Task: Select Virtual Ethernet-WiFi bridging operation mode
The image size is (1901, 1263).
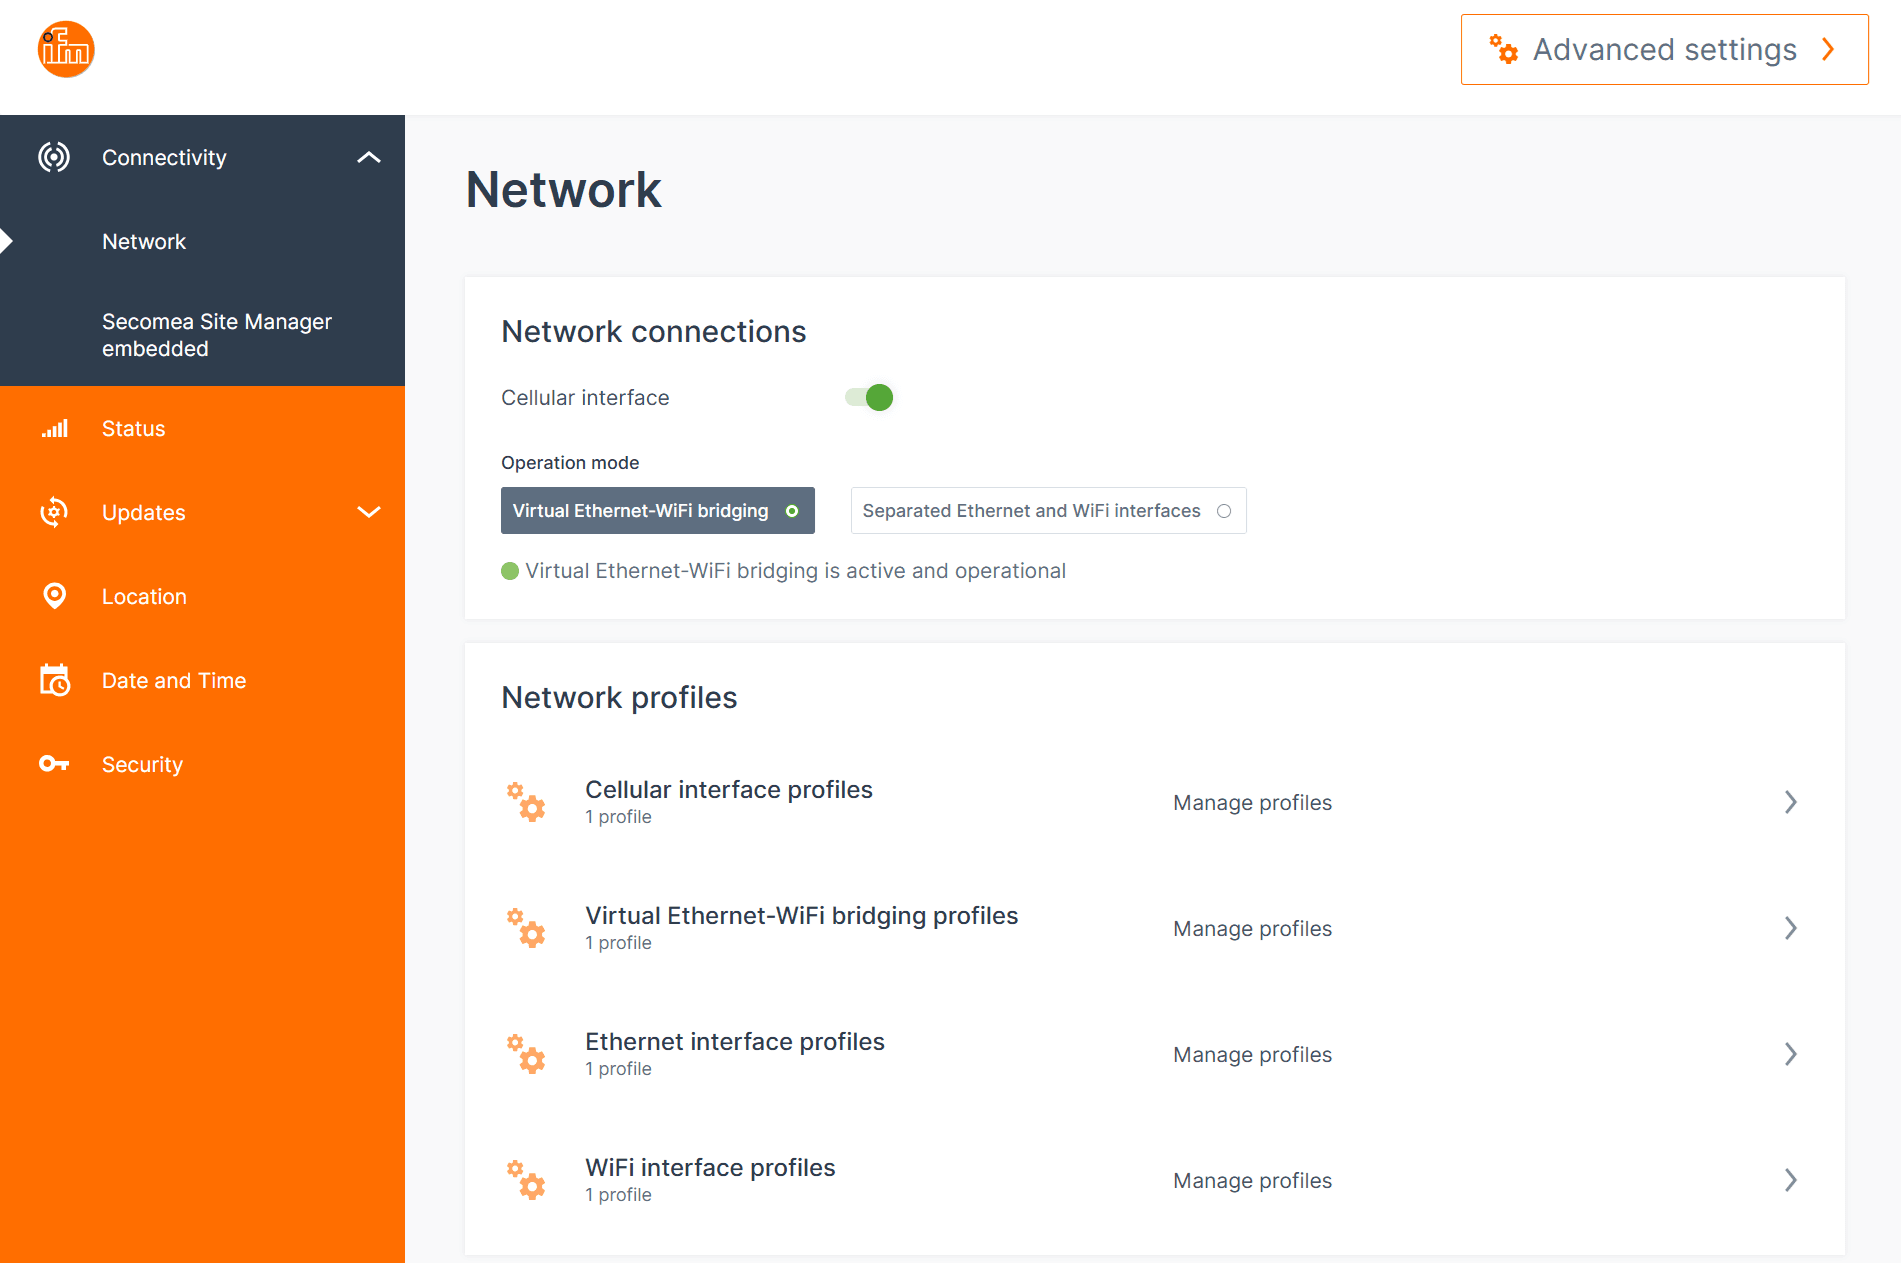Action: 657,511
